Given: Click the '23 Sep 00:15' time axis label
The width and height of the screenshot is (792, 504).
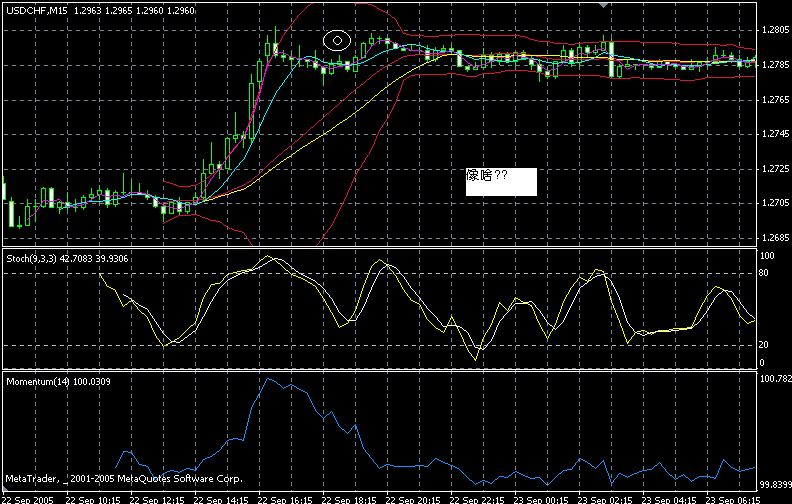Looking at the screenshot, I should (x=541, y=499).
